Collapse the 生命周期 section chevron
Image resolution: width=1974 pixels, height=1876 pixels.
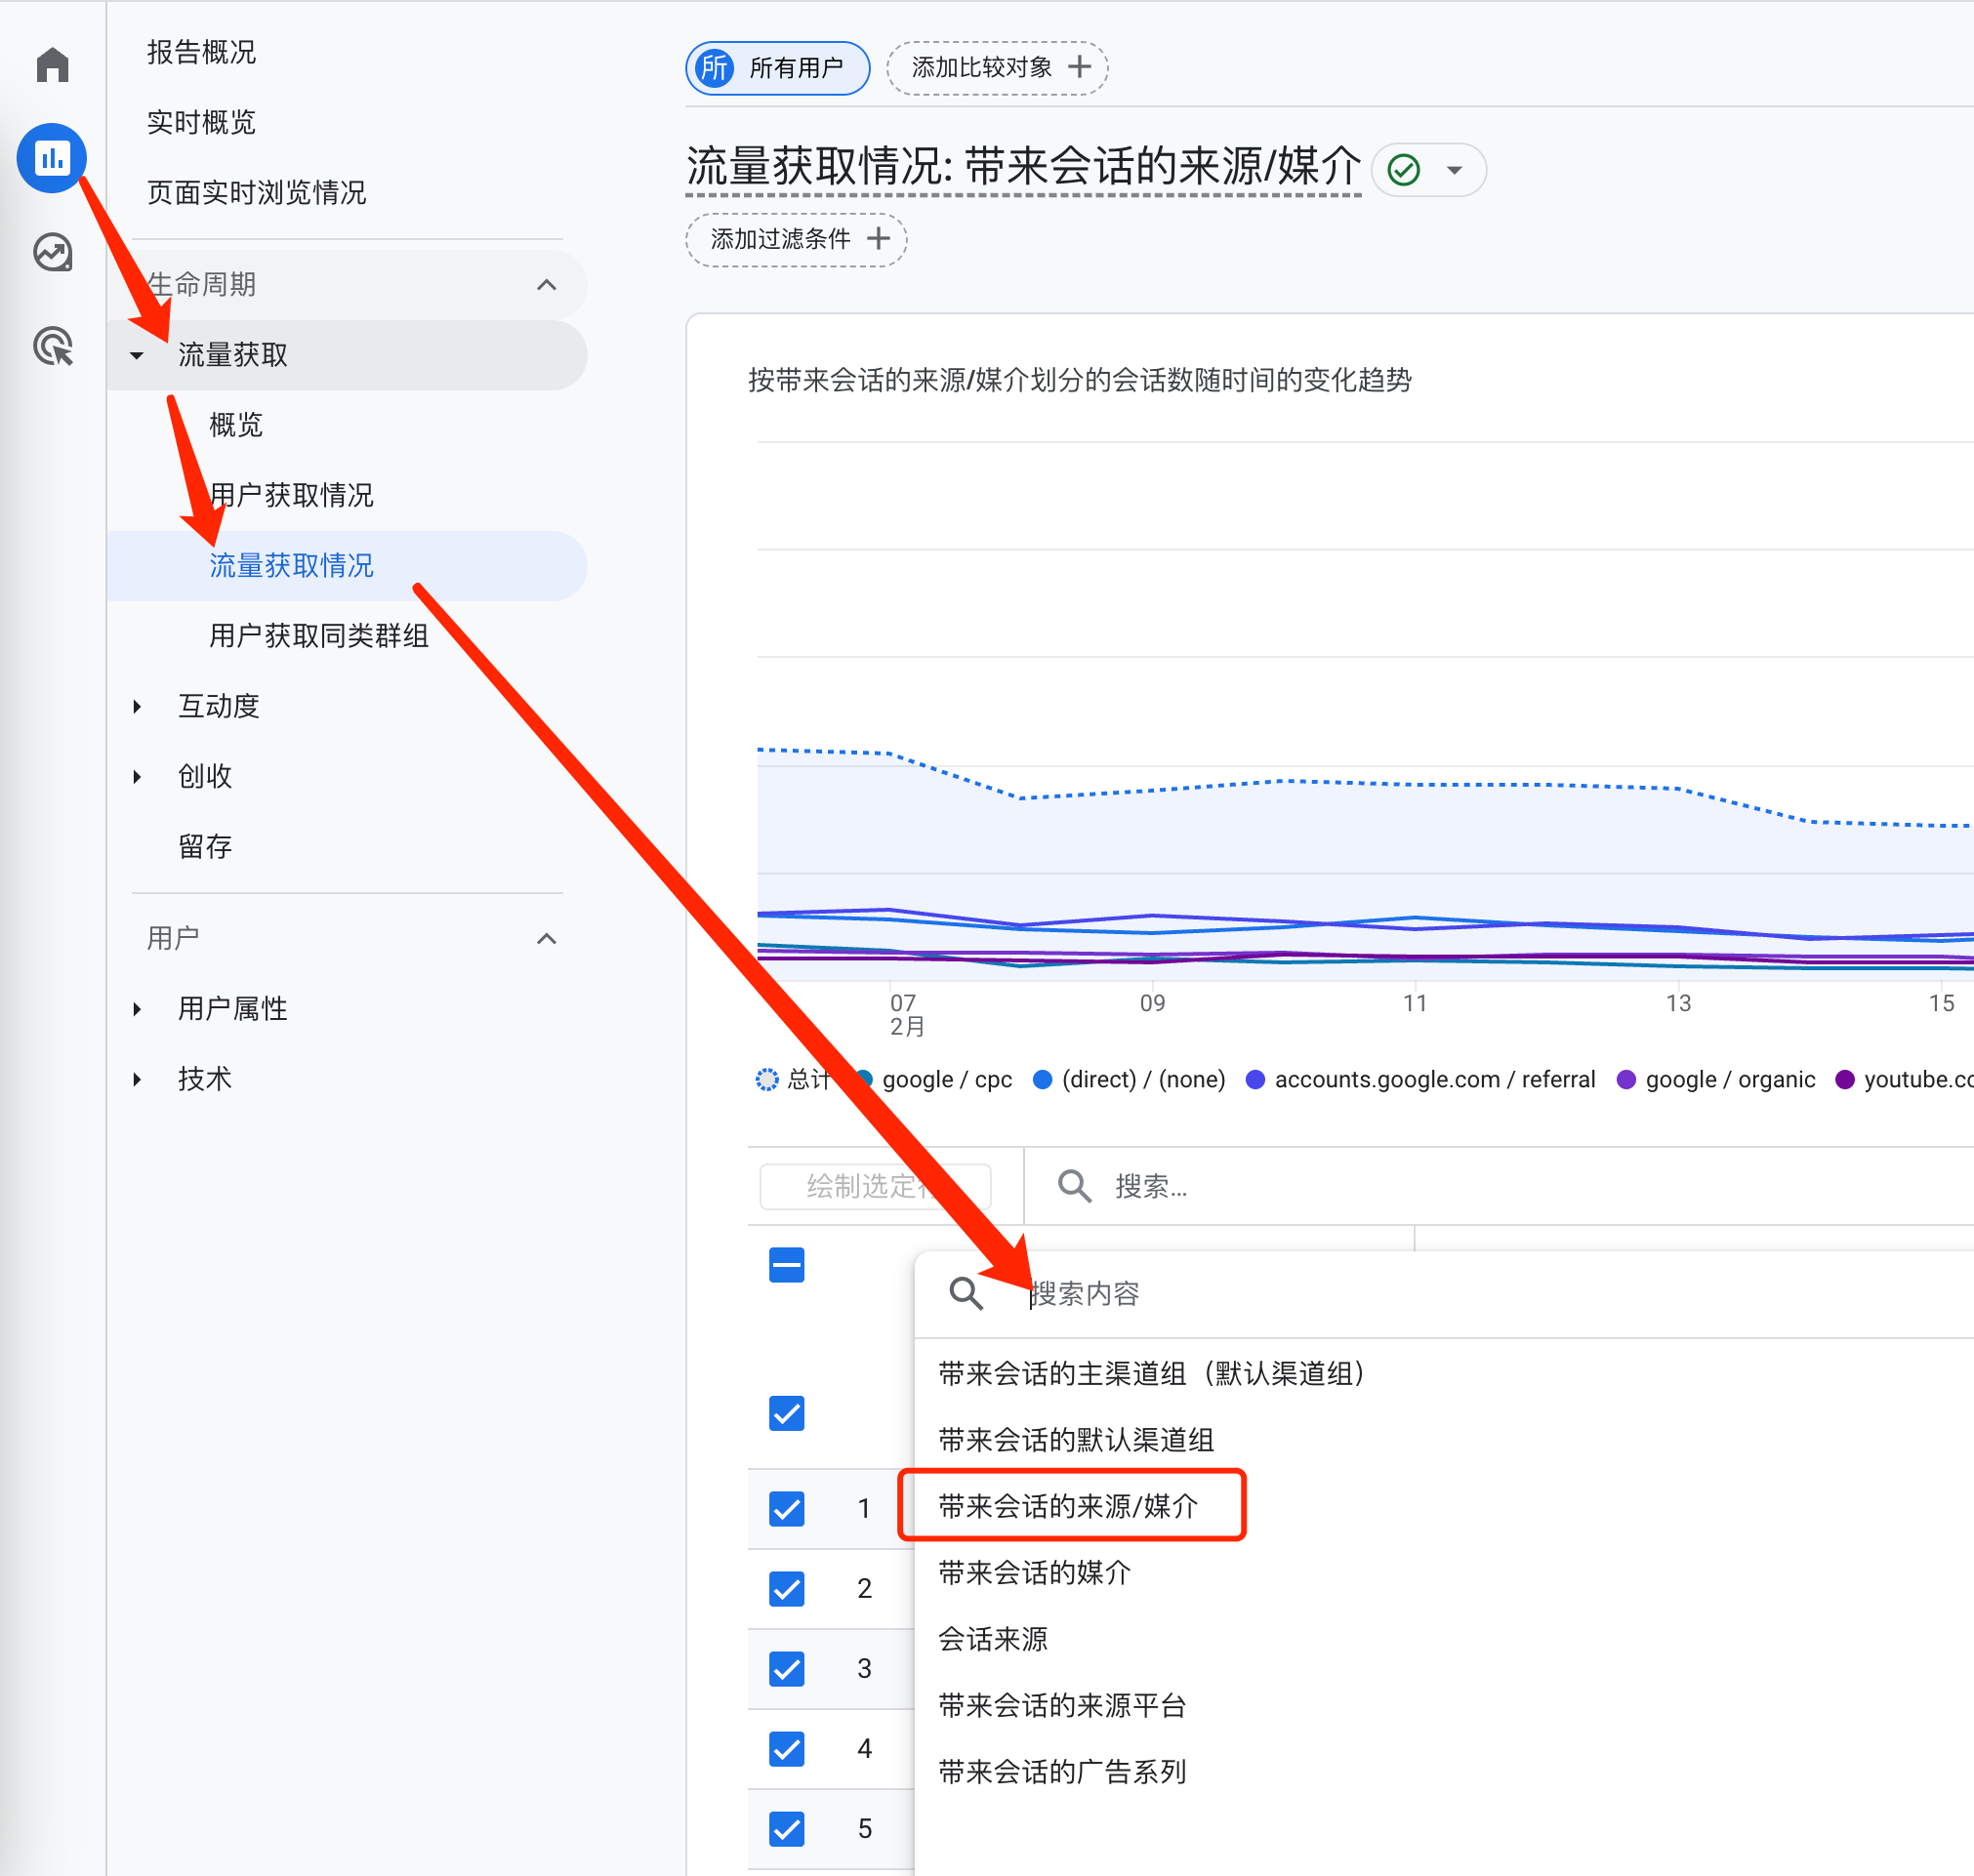547,285
